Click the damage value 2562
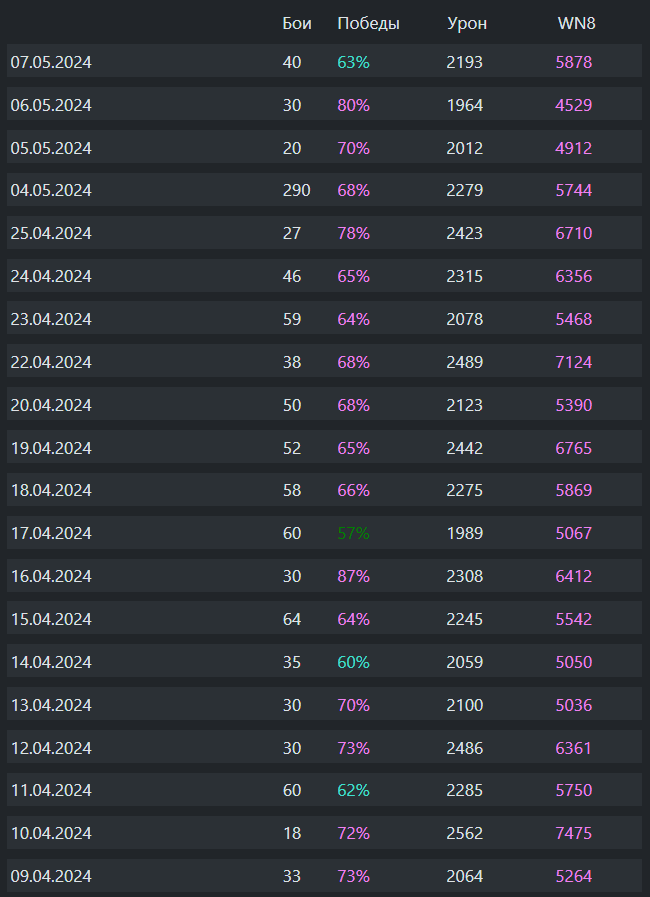650x897 pixels. [464, 833]
